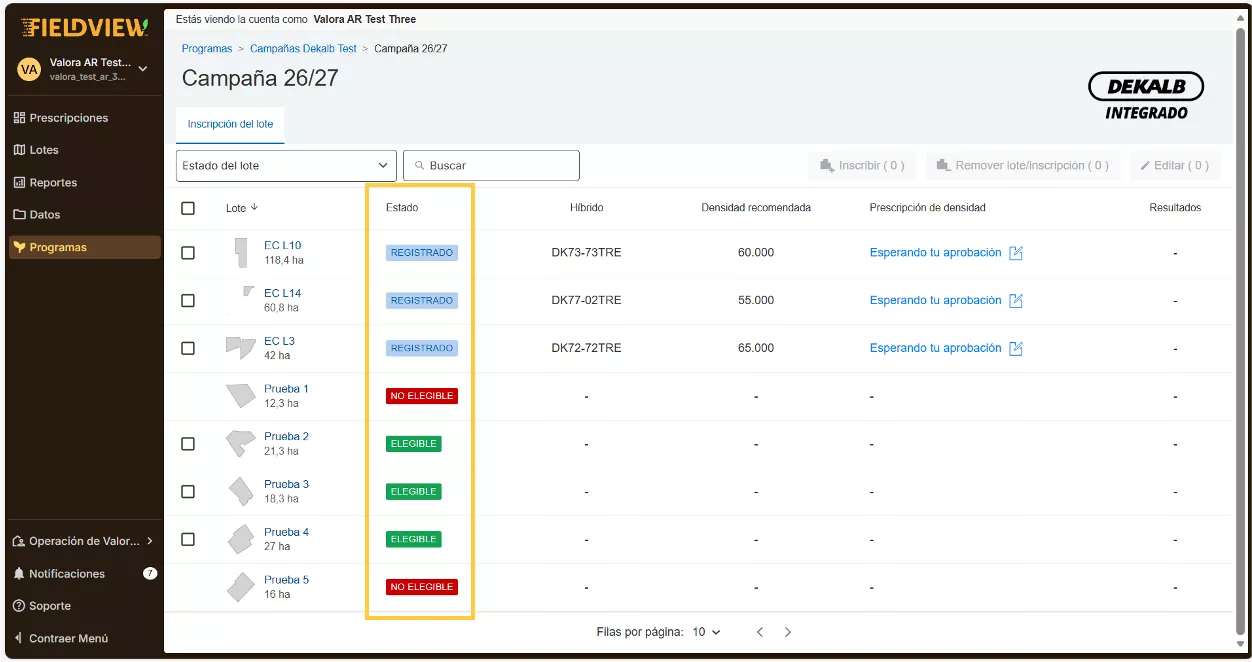Open Esperando tu aprobación for EC L3
Image resolution: width=1252 pixels, height=662 pixels.
[935, 348]
